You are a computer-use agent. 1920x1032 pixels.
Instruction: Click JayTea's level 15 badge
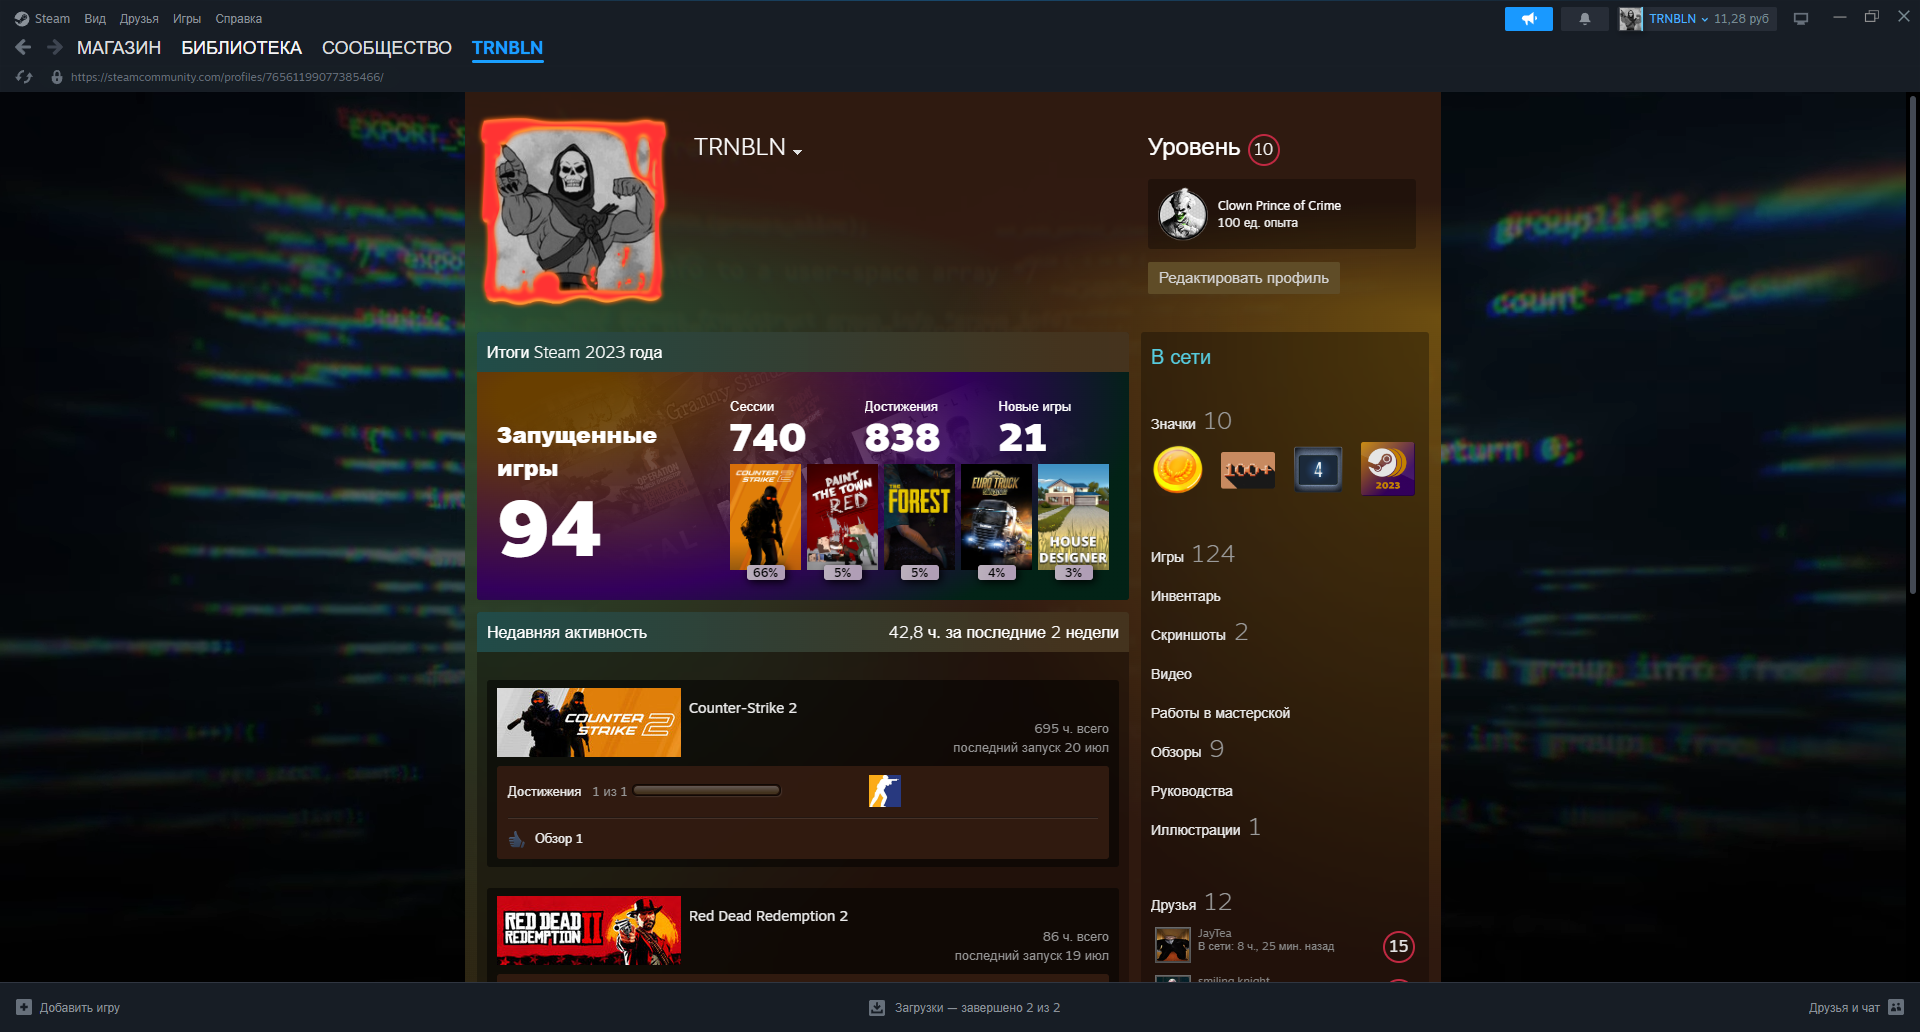[1398, 946]
